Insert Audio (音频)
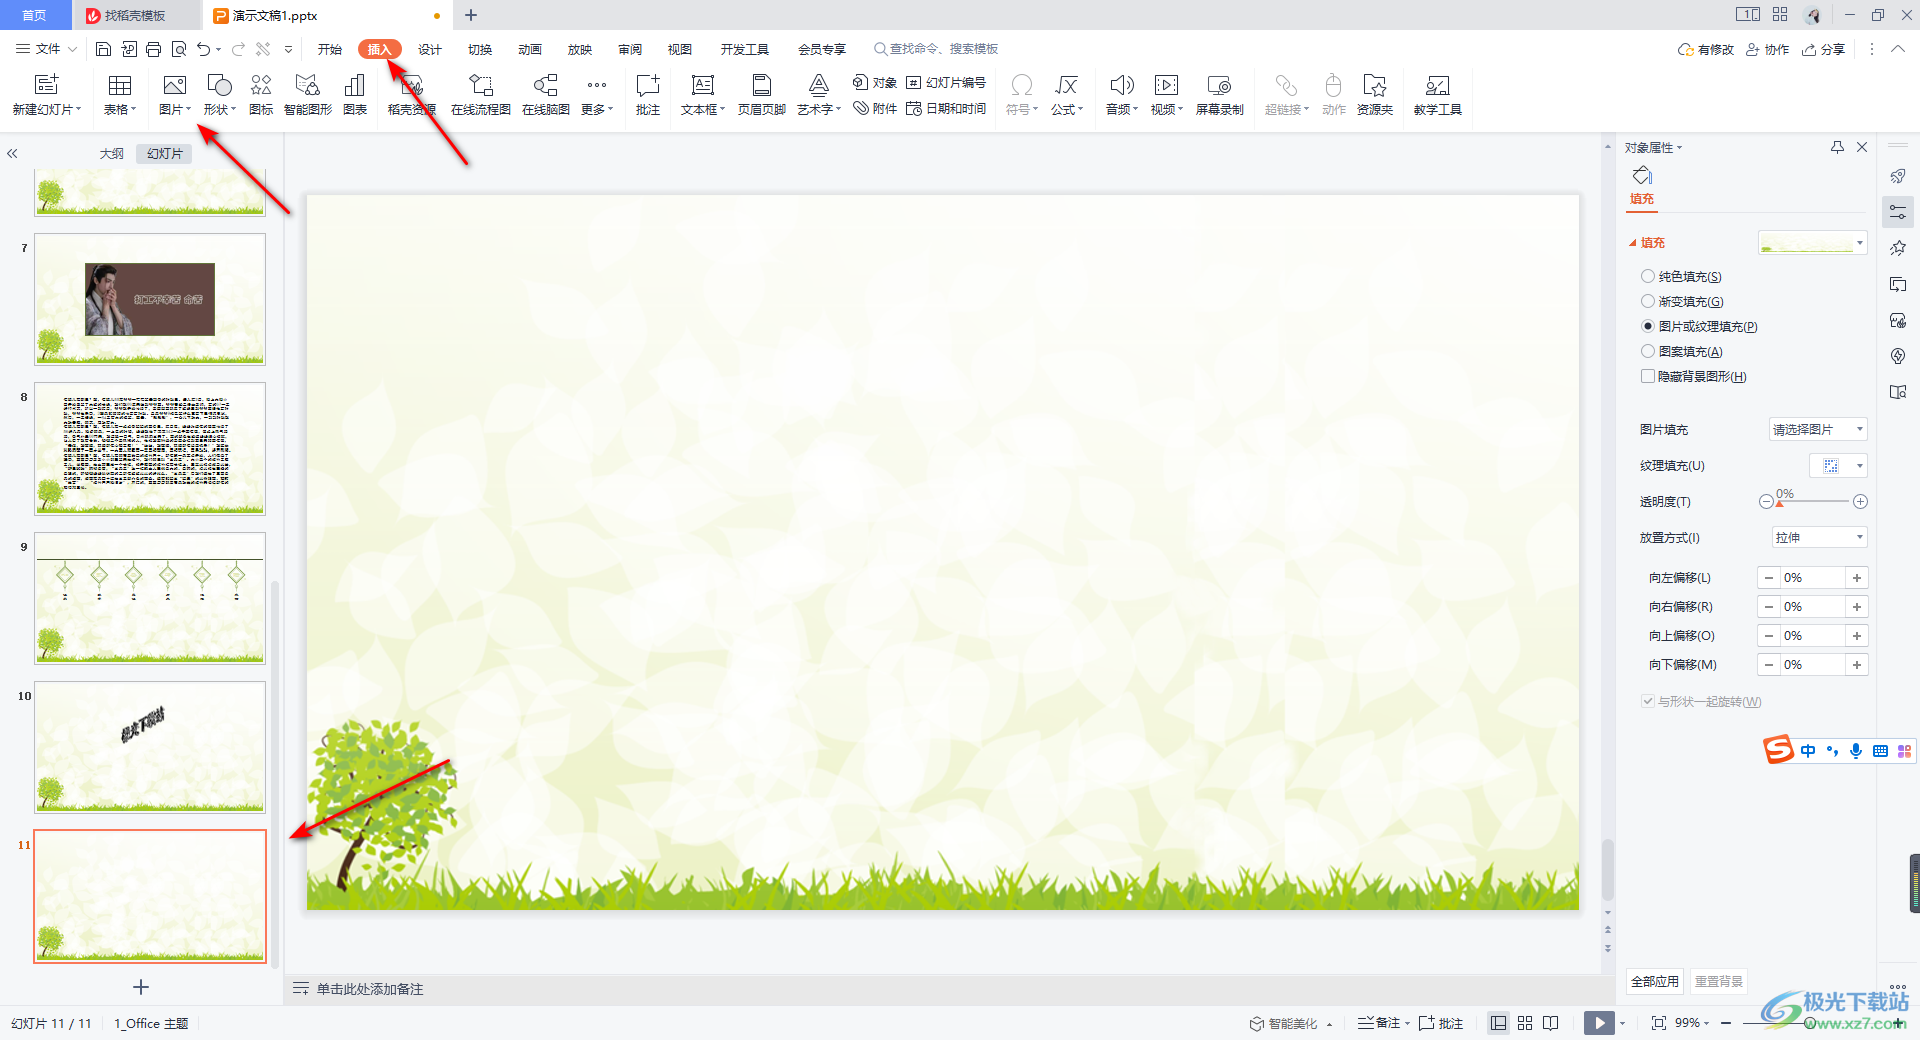The height and width of the screenshot is (1040, 1920). (x=1122, y=95)
